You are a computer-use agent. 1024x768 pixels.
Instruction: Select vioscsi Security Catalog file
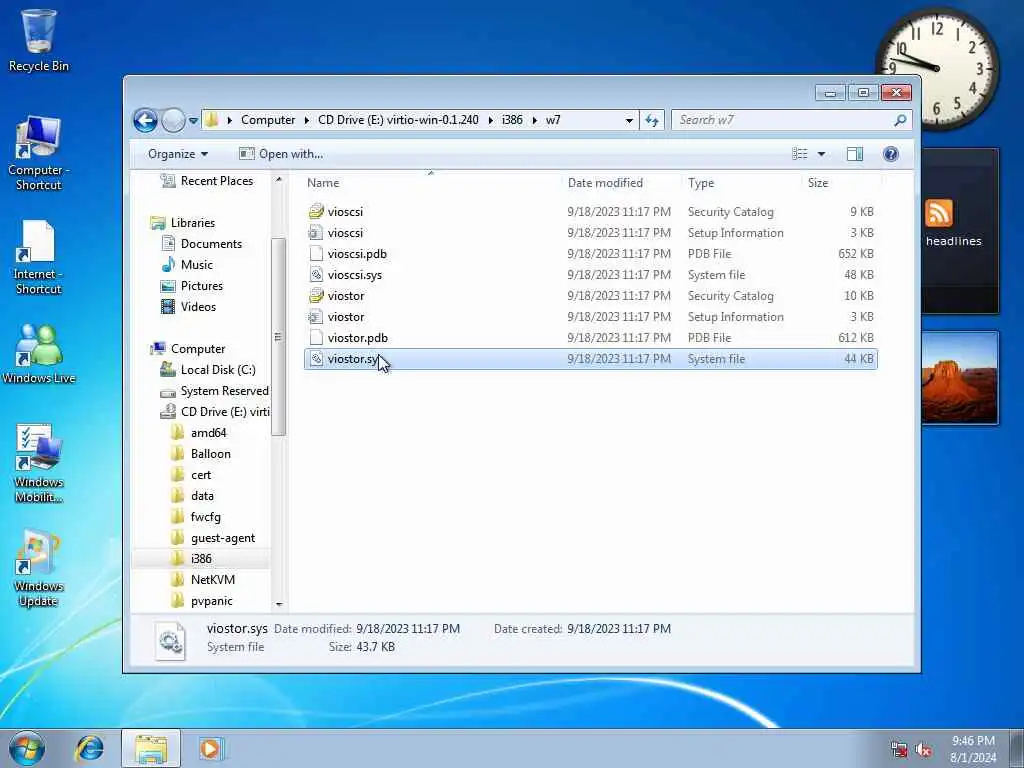pos(590,212)
